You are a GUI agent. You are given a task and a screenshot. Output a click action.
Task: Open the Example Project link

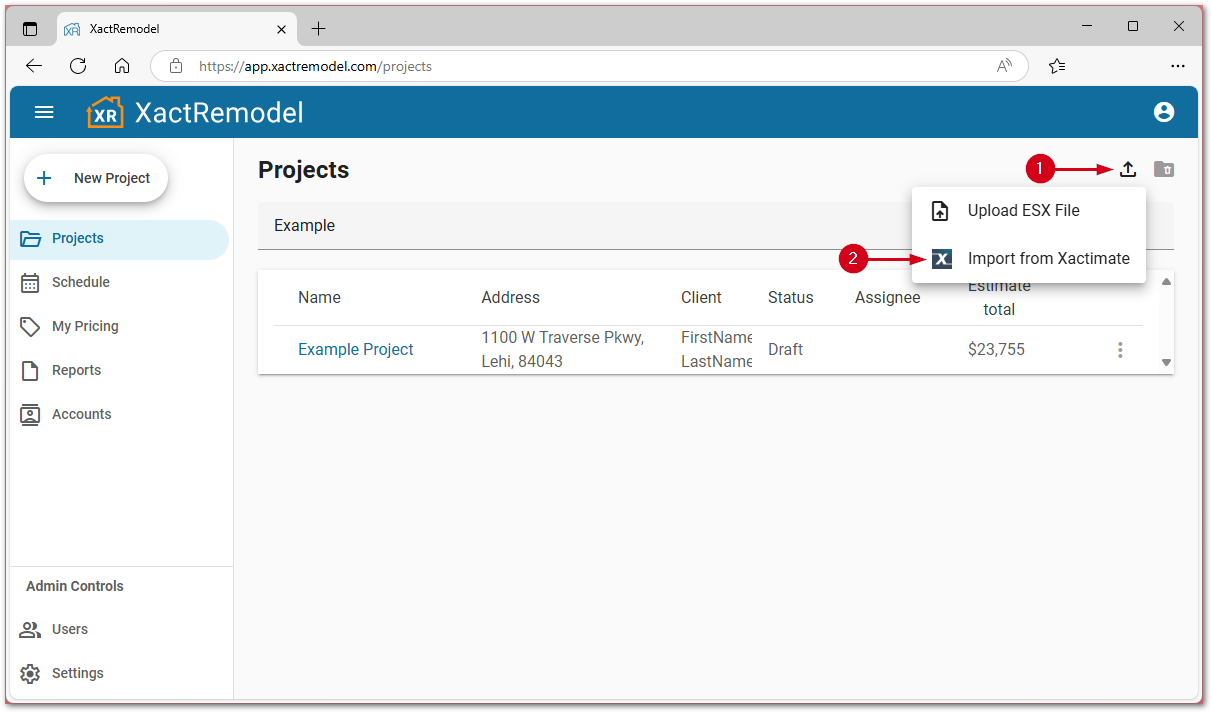(x=356, y=350)
